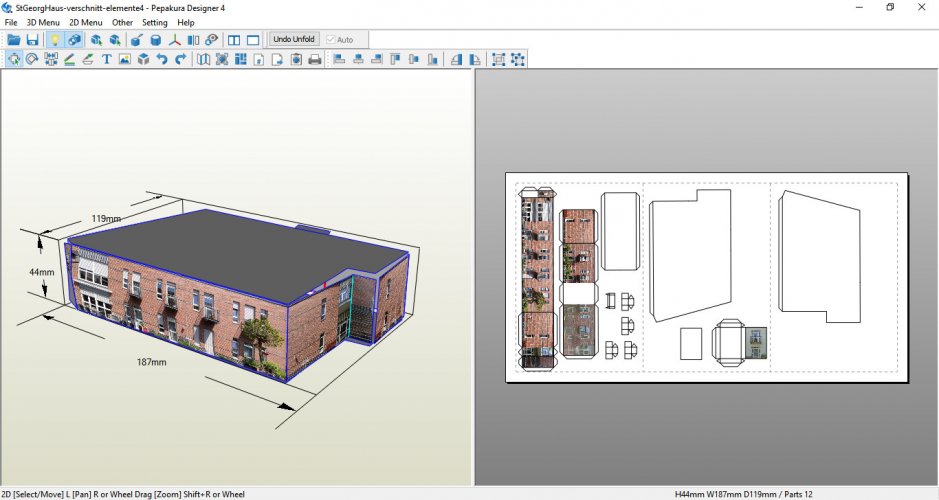Click the Save floppy disk icon
Image resolution: width=939 pixels, height=500 pixels.
coord(32,40)
